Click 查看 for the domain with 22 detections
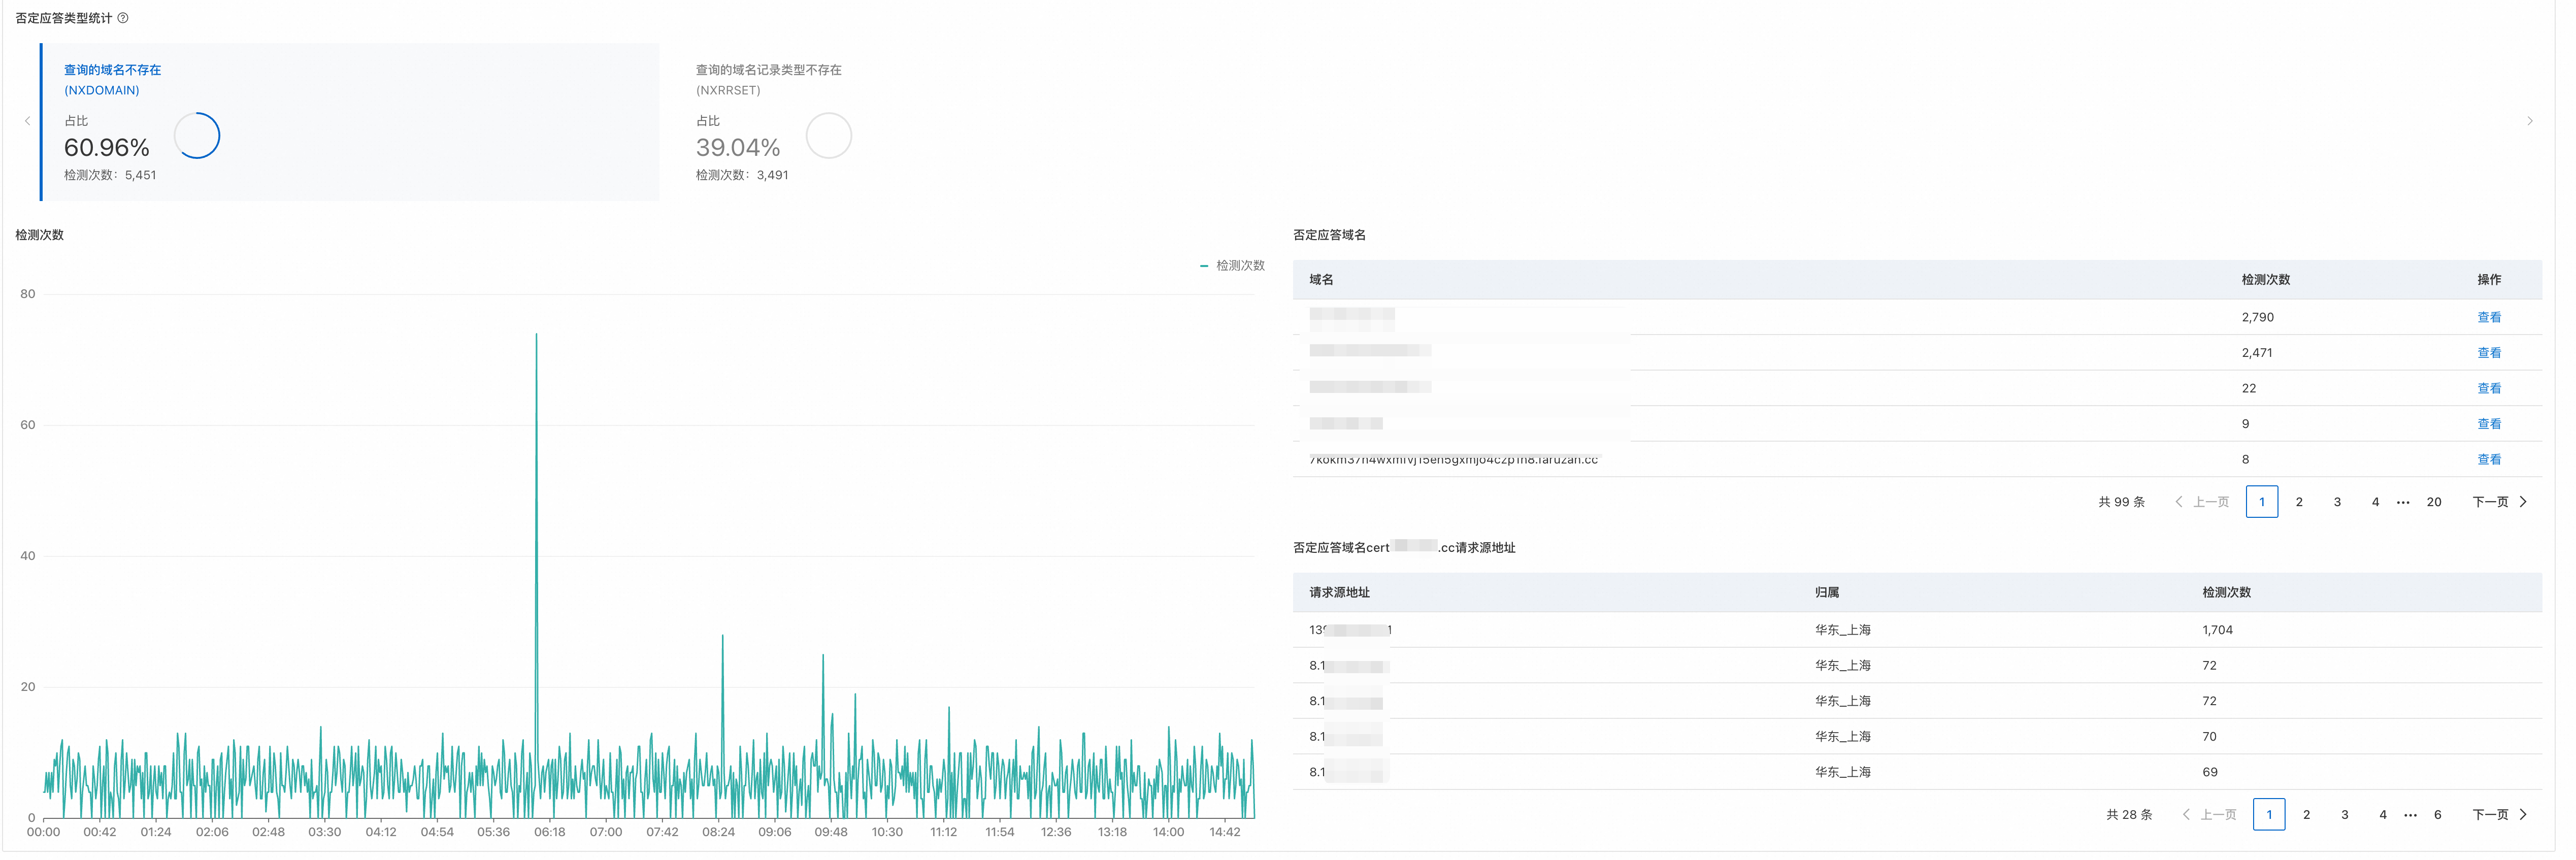This screenshot has height=860, width=2576. (2488, 389)
